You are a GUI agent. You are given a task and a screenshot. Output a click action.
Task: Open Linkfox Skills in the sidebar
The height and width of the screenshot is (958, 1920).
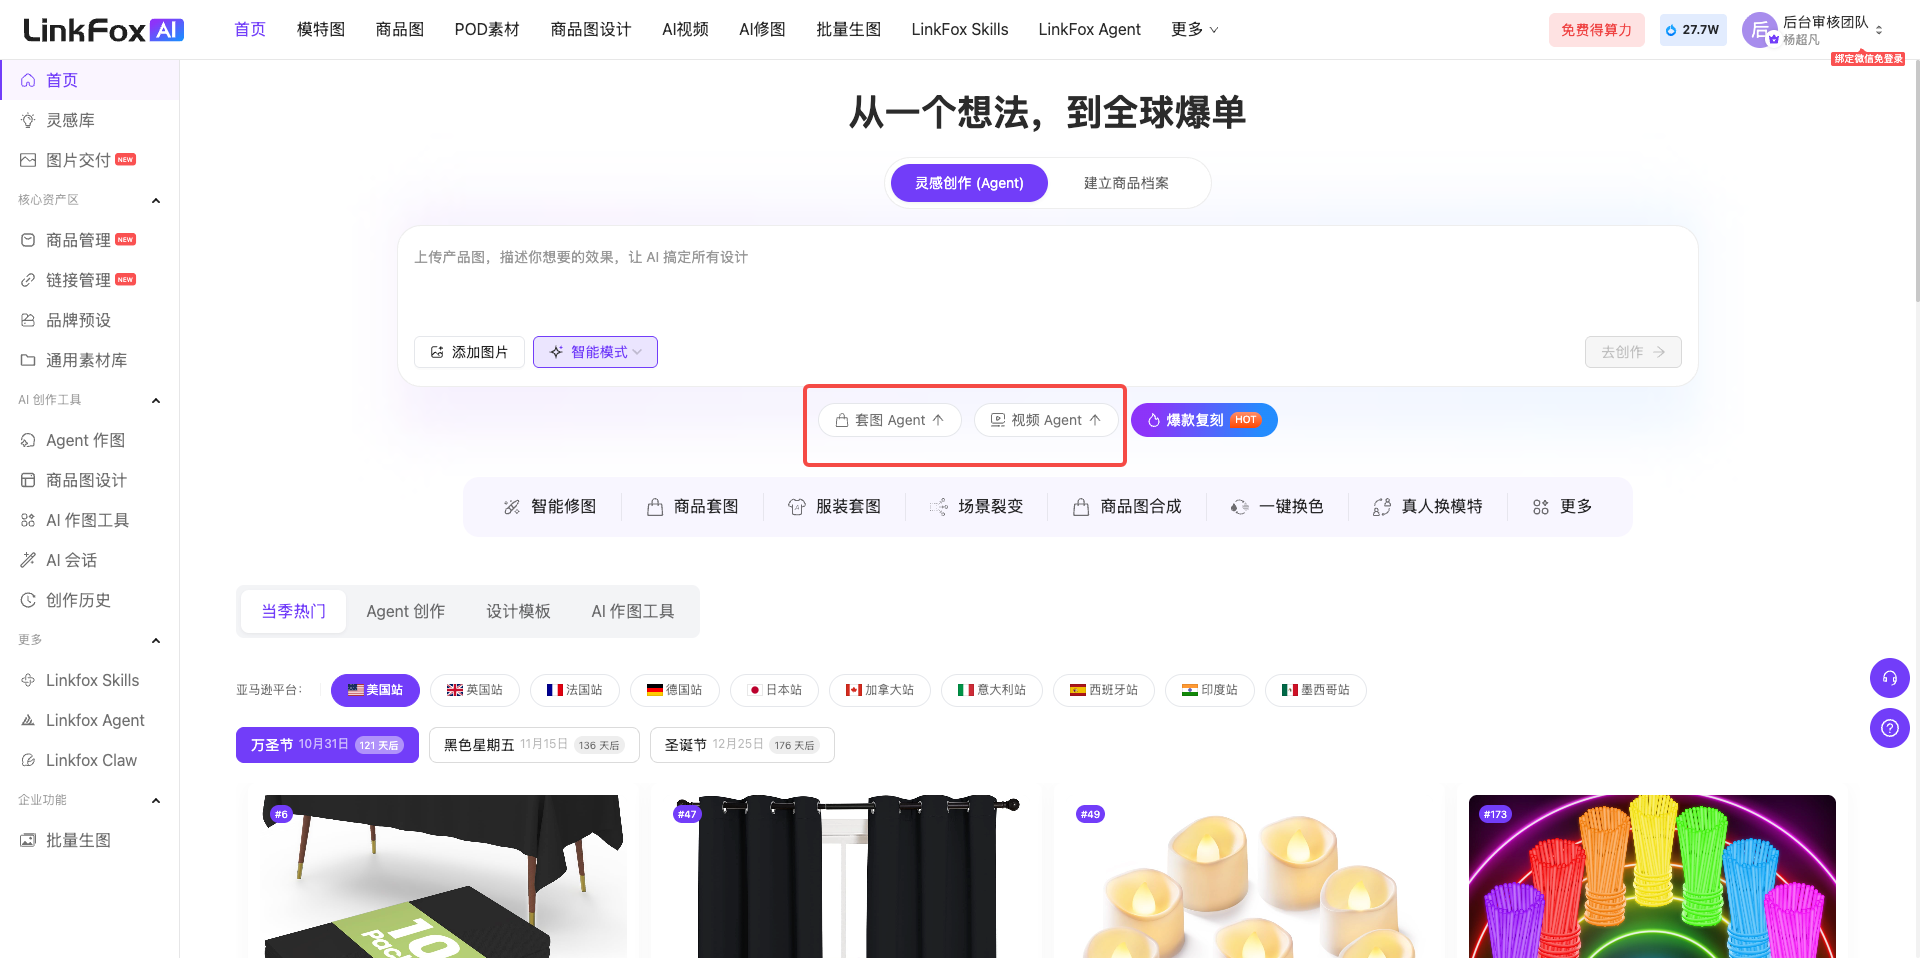90,680
